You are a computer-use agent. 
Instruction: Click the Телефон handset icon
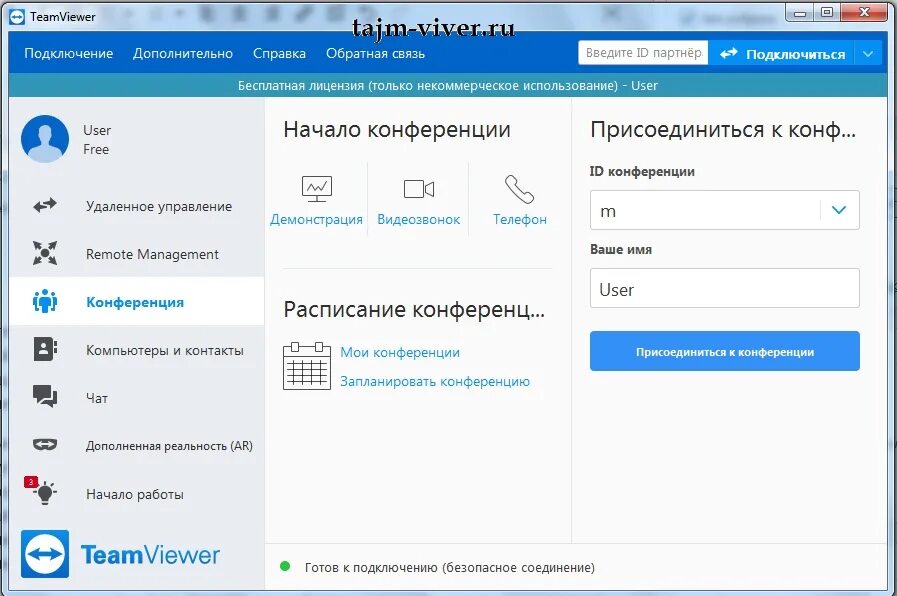click(519, 189)
